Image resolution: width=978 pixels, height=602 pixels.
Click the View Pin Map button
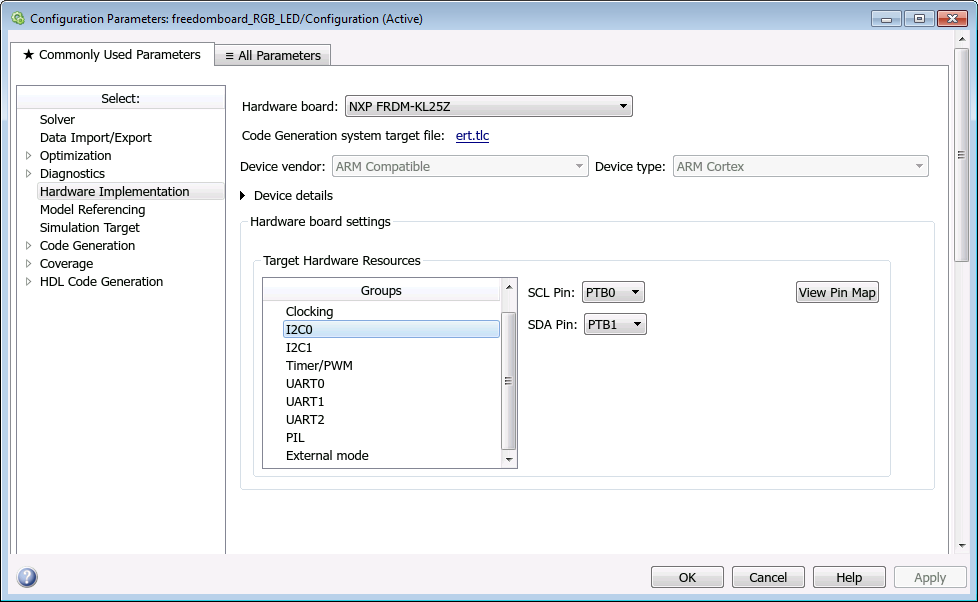pos(836,293)
